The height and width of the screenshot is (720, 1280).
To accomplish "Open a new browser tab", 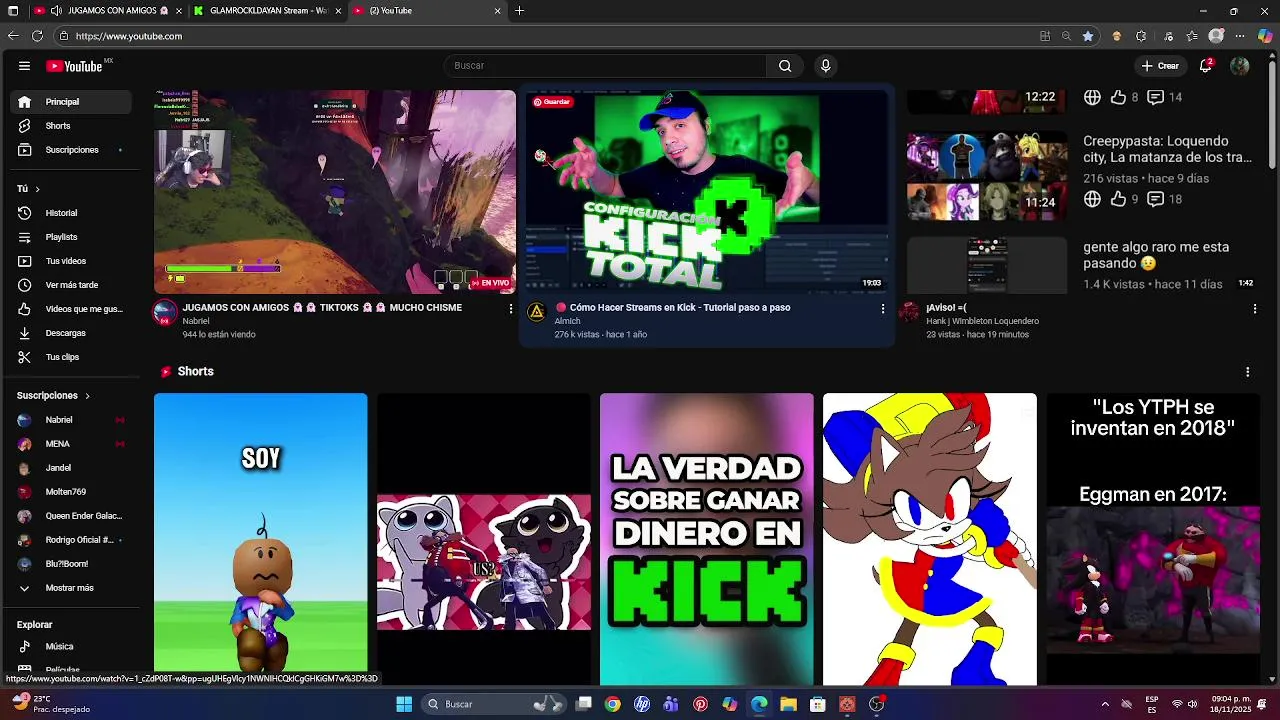I will click(x=519, y=11).
